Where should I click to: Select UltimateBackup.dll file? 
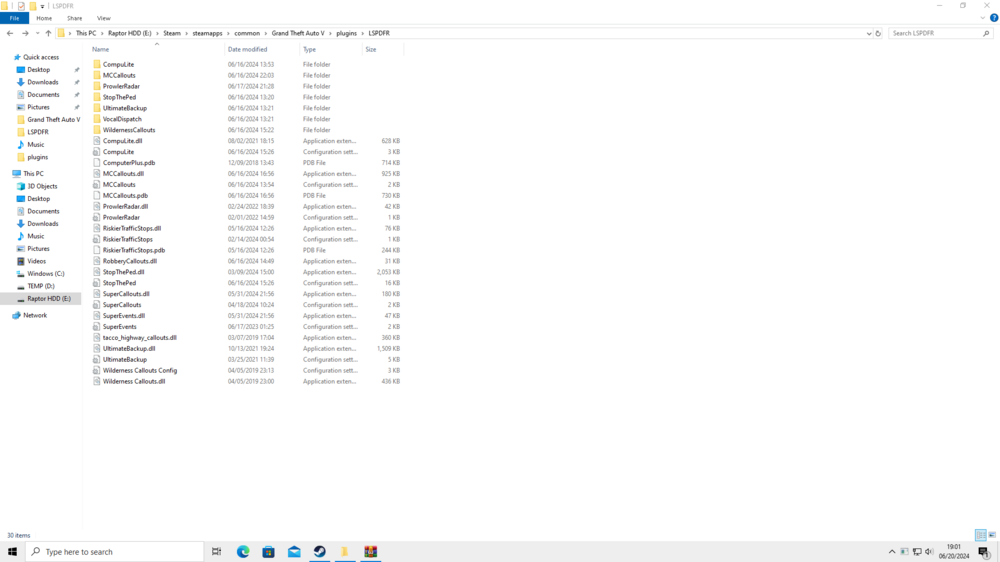click(x=129, y=348)
